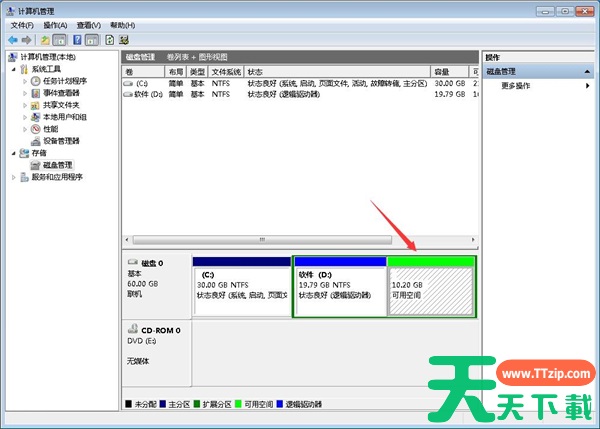The width and height of the screenshot is (600, 429).
Task: Open the 操作(A) menu
Action: (55, 24)
